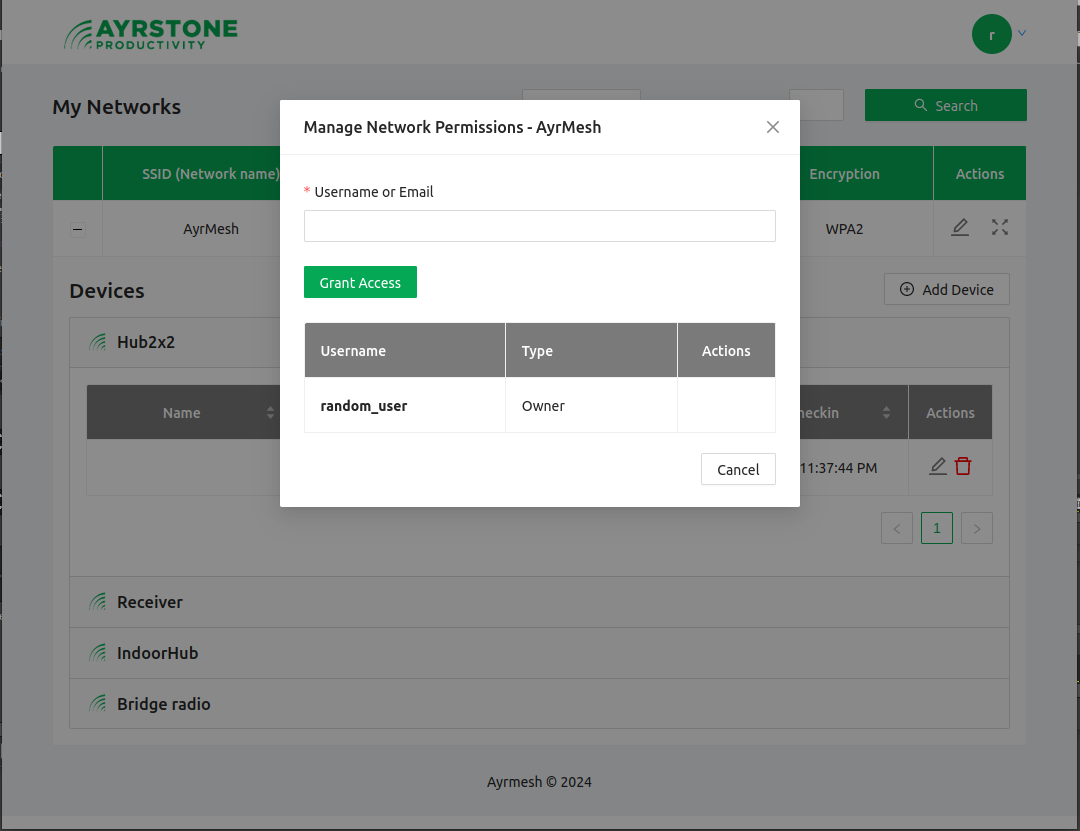Expand the Bridge radio device section
The image size is (1080, 831).
click(539, 704)
